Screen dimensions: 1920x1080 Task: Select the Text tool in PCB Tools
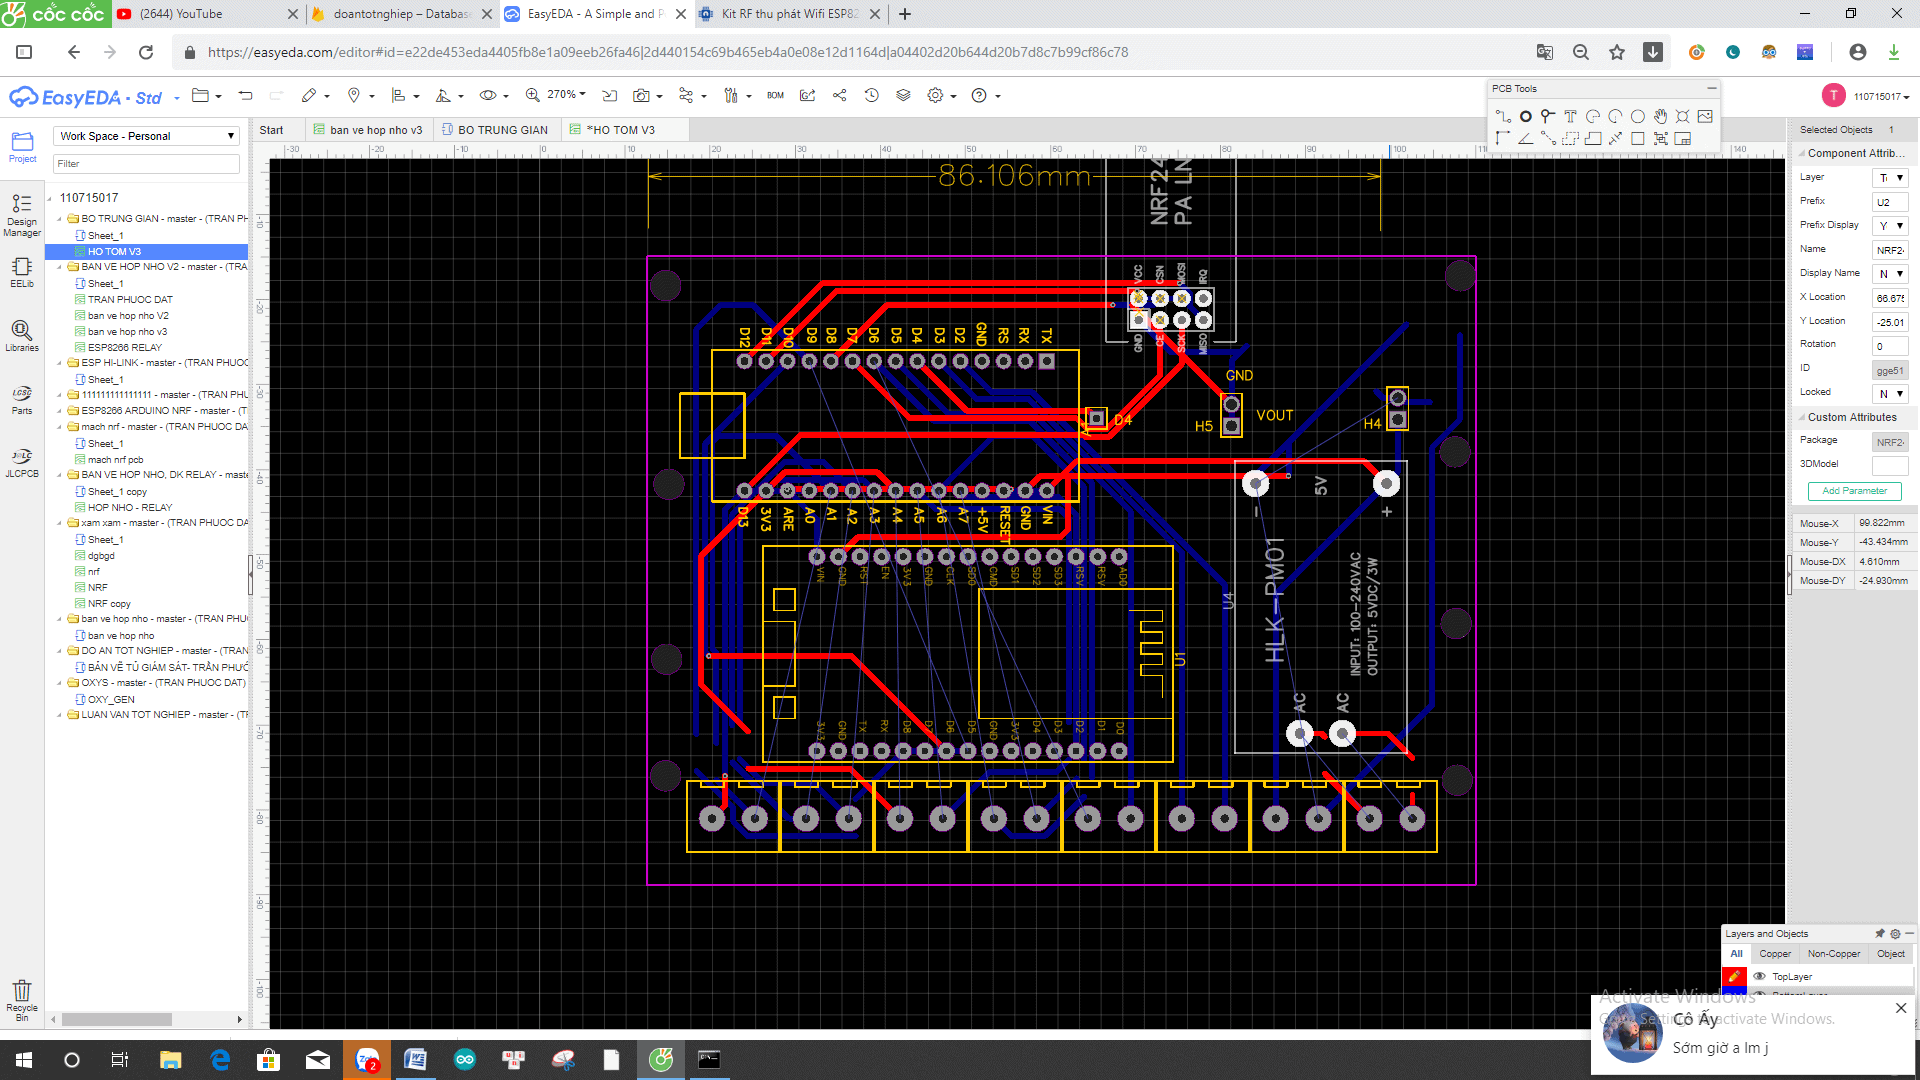(1570, 117)
